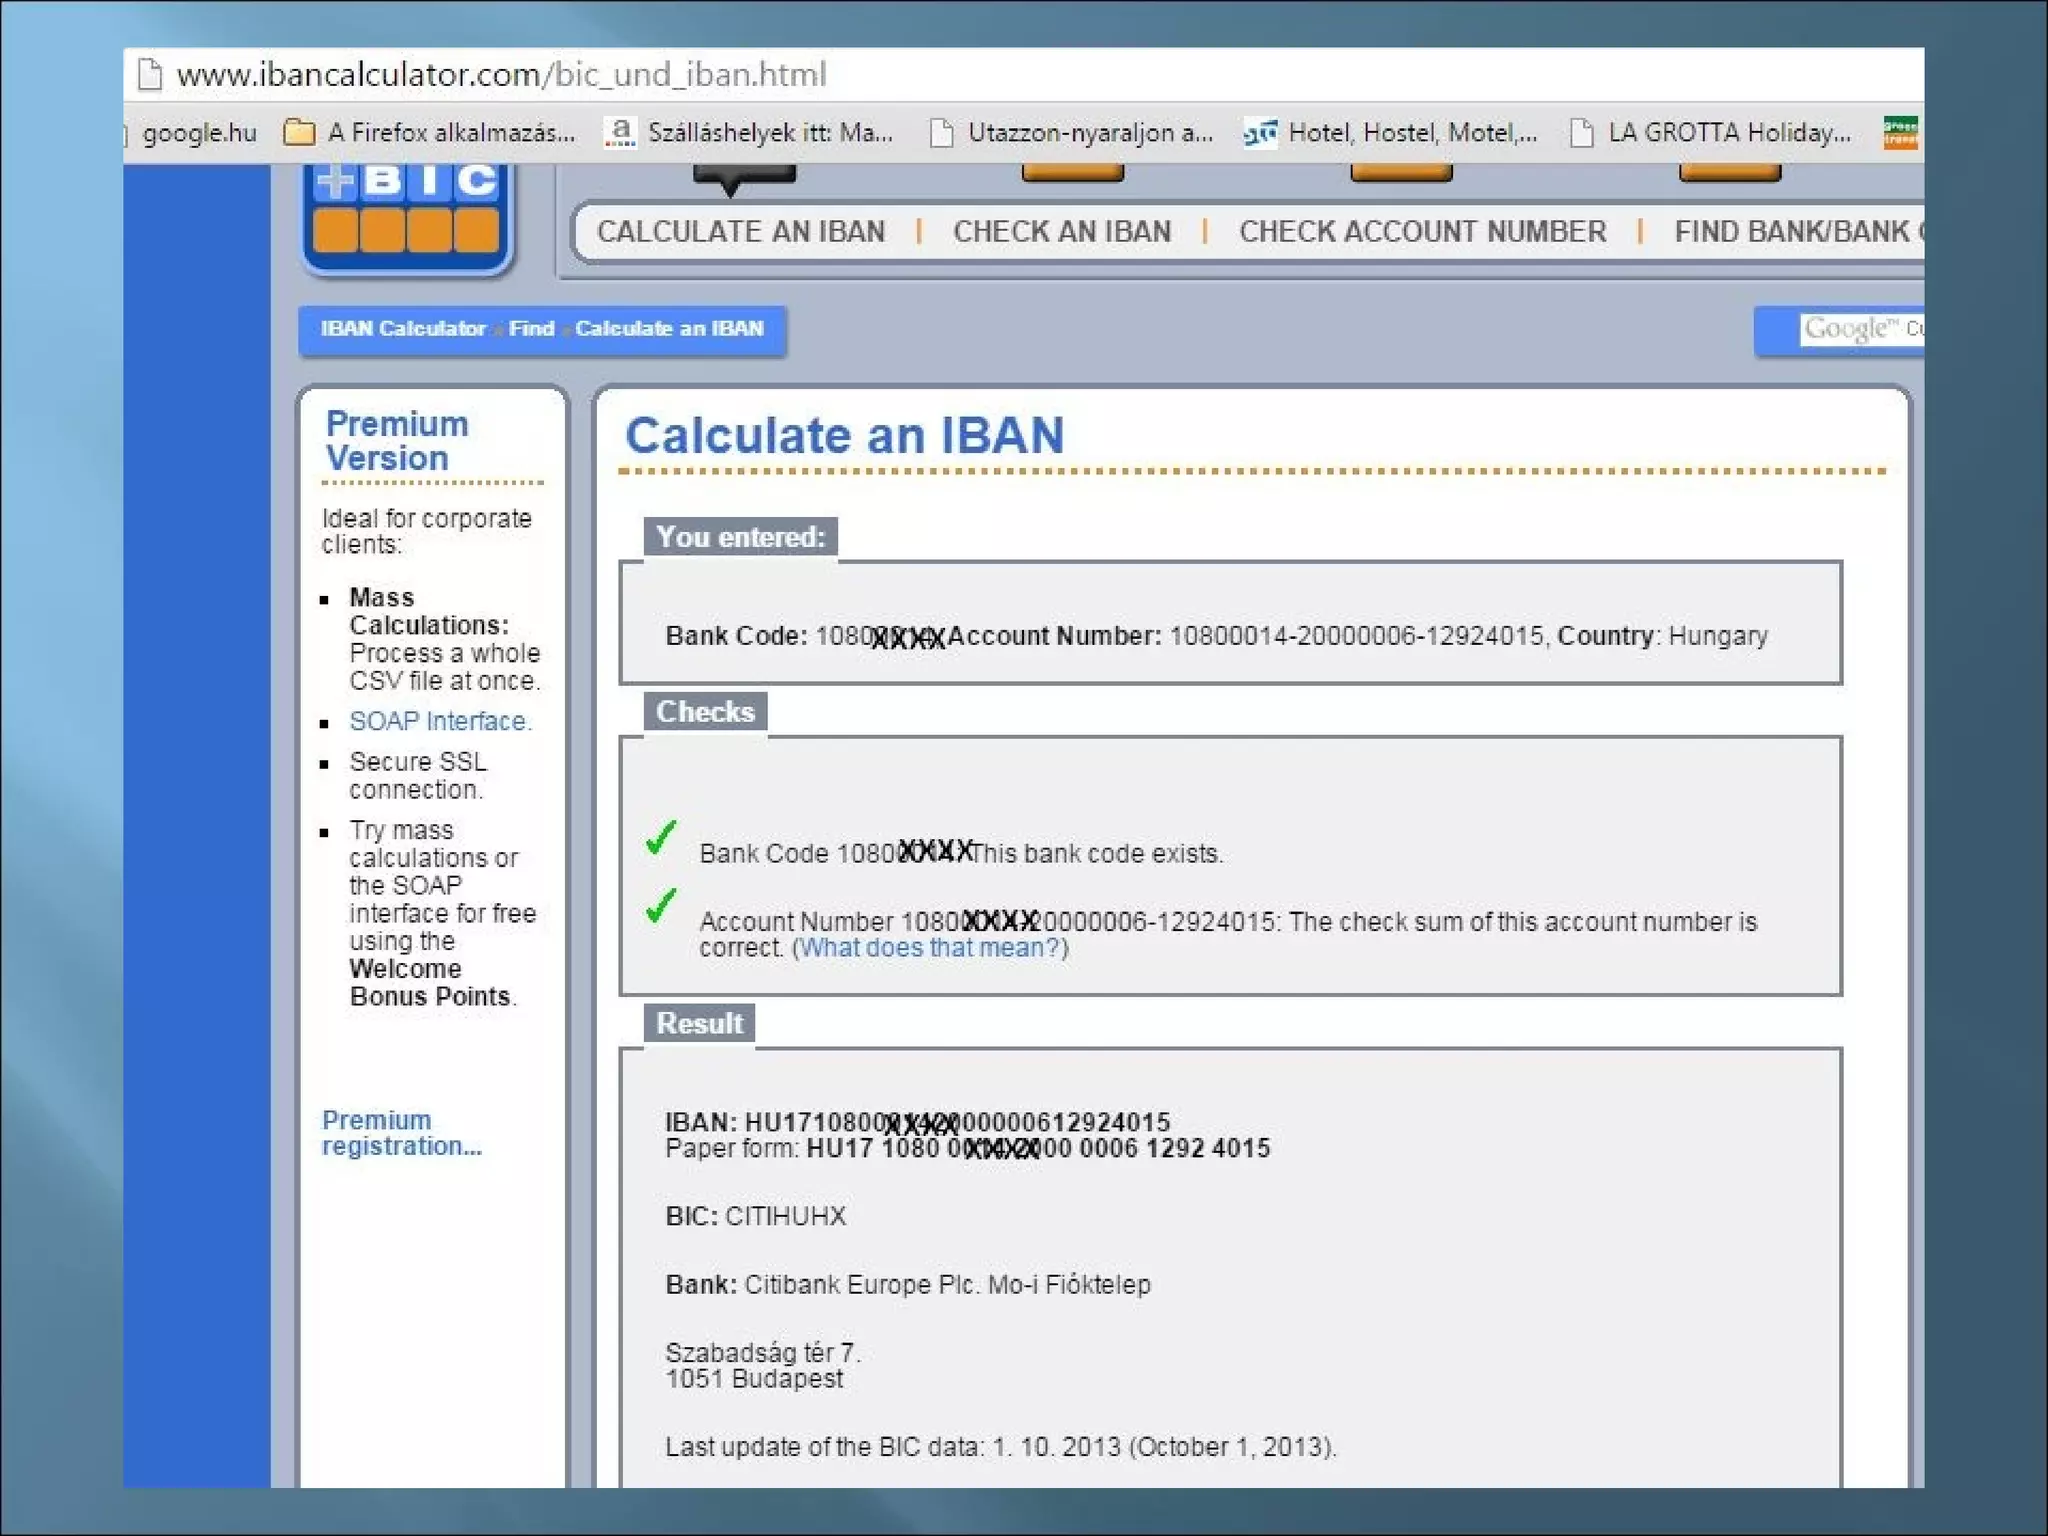Viewport: 2048px width, 1536px height.
Task: Open the google.hu bookmark
Action: 199,132
